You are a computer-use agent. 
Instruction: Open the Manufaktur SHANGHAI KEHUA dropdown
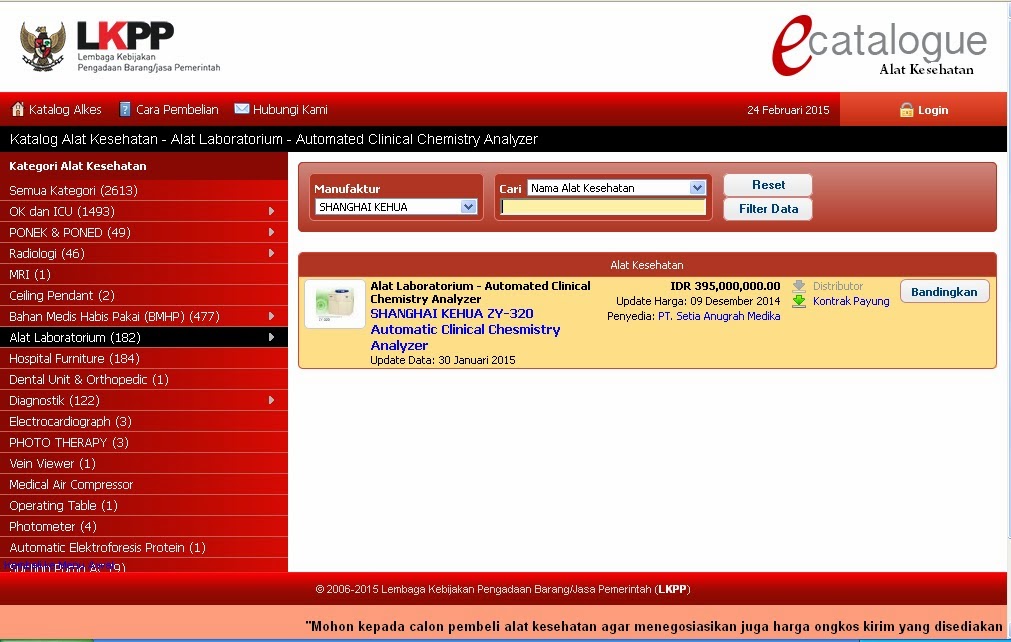(396, 207)
